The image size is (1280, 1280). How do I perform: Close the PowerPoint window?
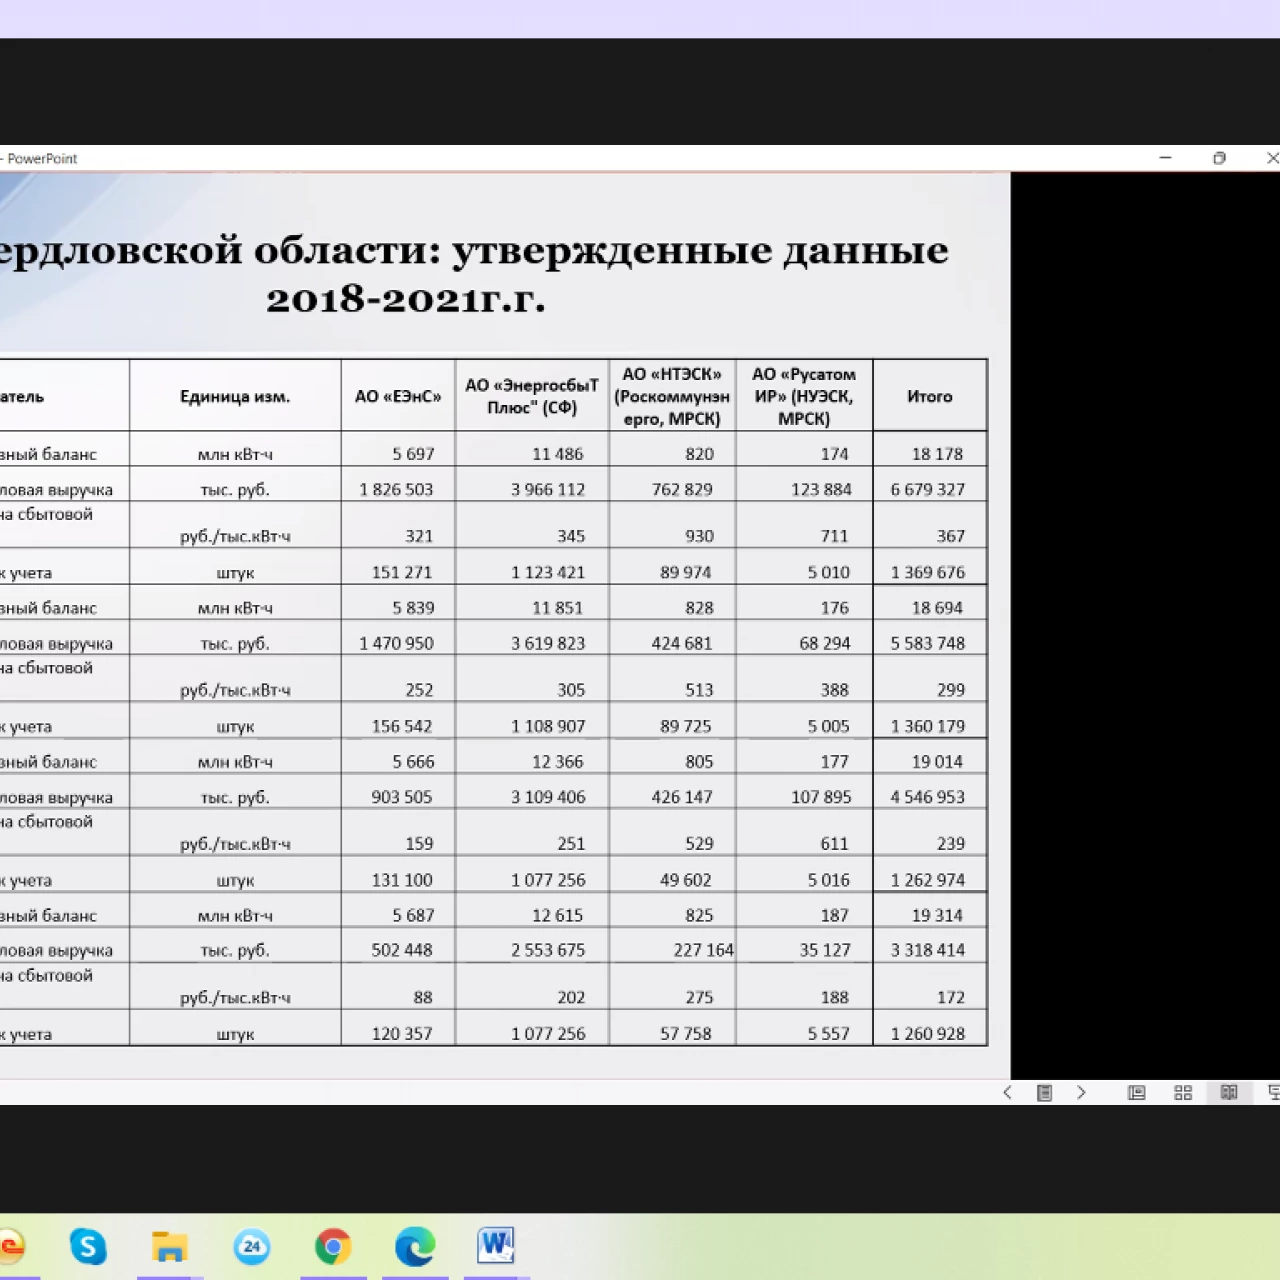click(x=1271, y=158)
